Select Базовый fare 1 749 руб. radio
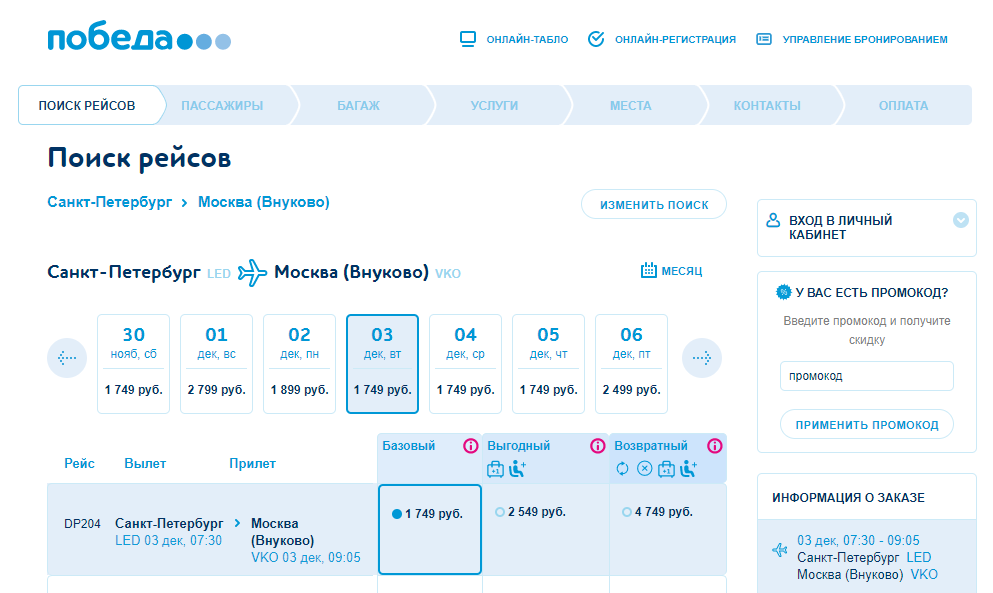Viewport: 993px width, 593px height. point(397,514)
